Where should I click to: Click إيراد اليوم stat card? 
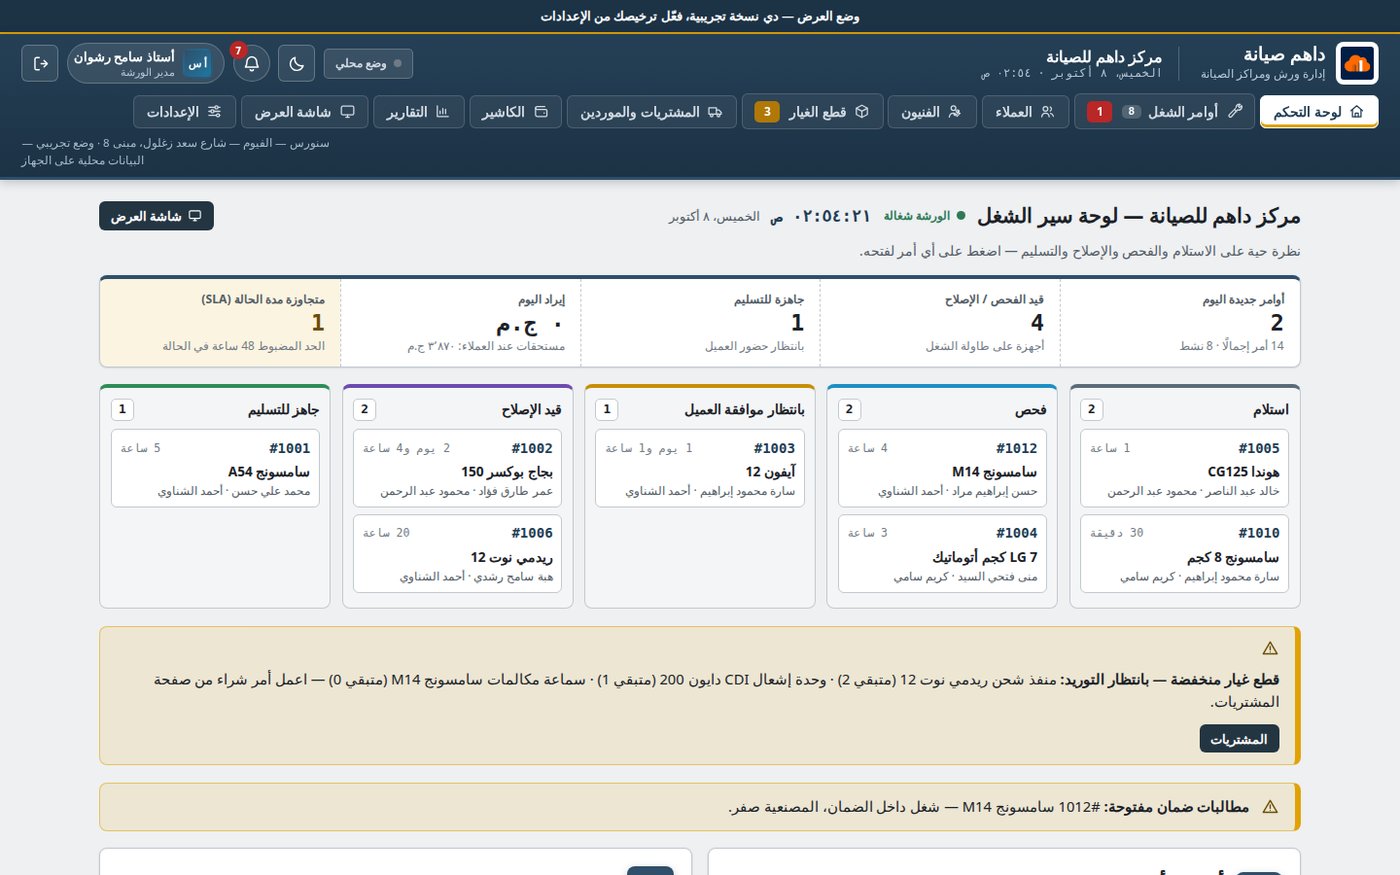pyautogui.click(x=460, y=322)
